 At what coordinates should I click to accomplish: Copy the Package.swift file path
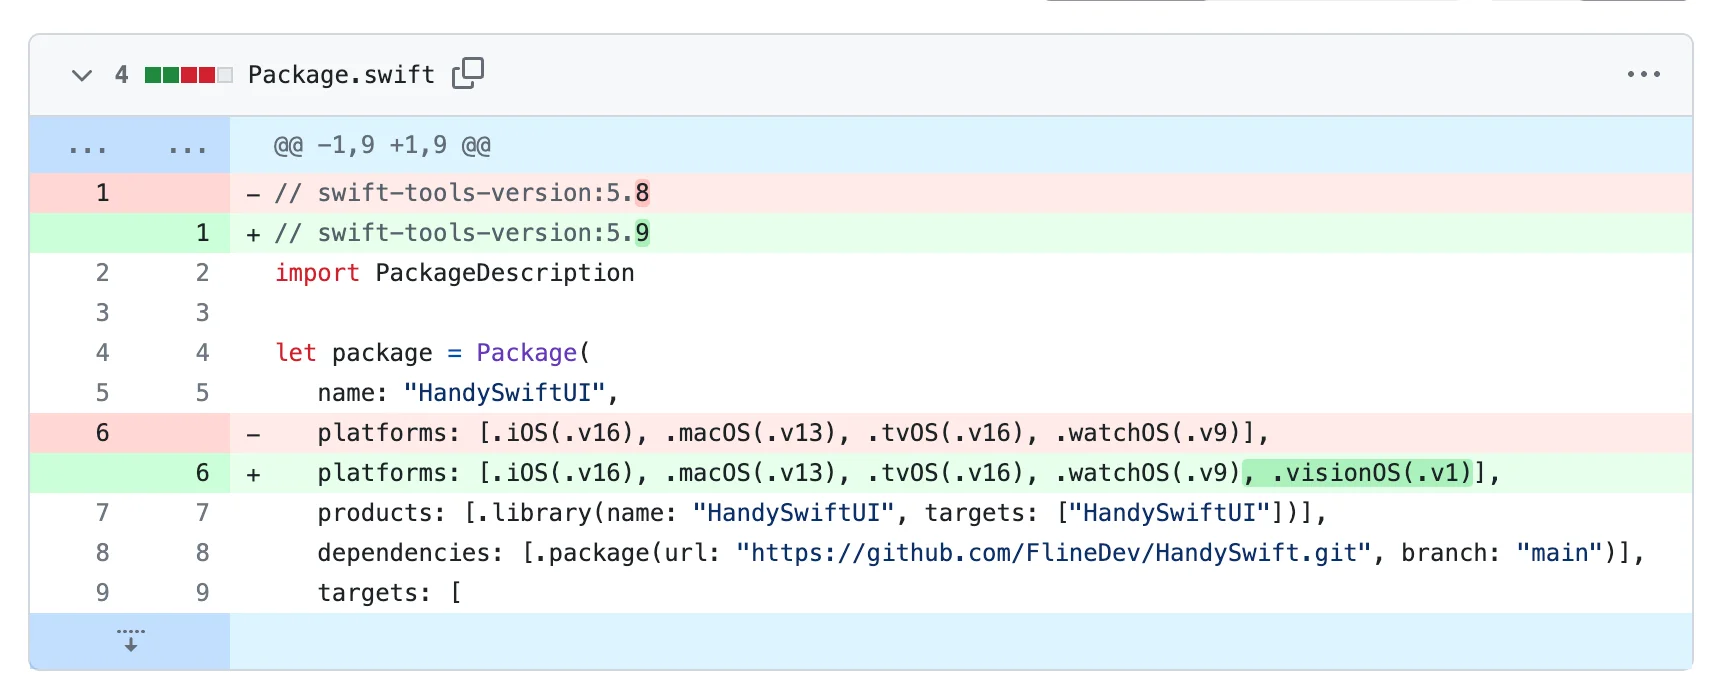(468, 73)
